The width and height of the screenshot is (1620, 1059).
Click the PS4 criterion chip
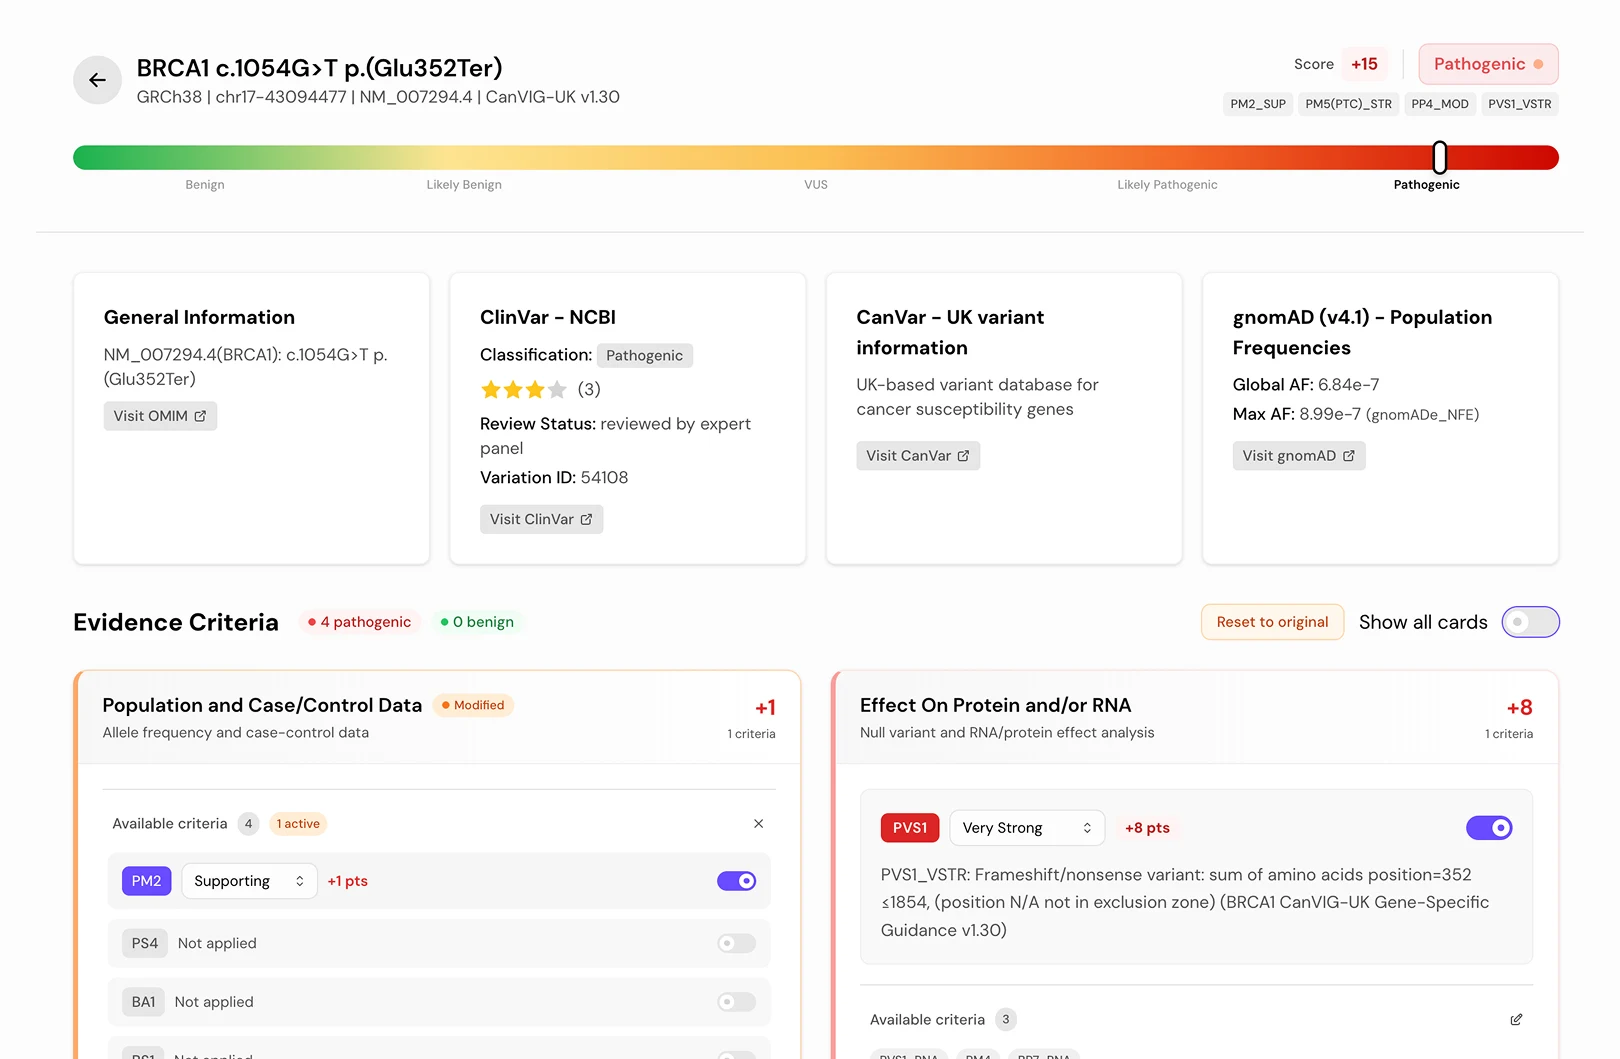tap(145, 943)
